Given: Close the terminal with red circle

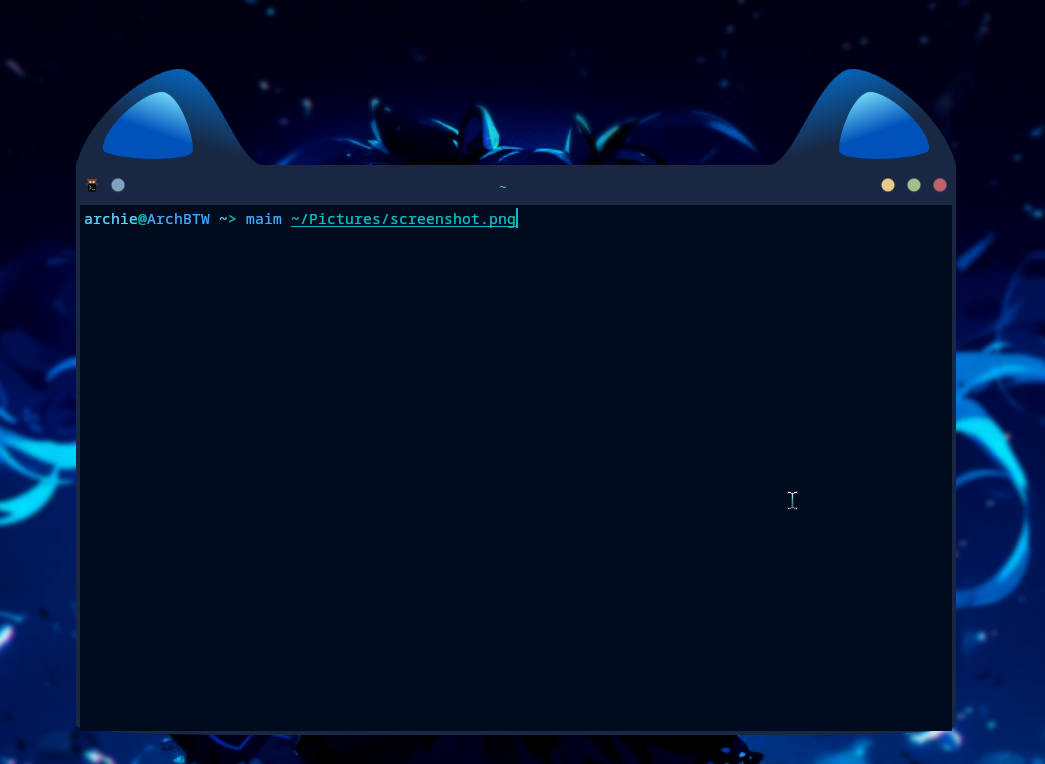Looking at the screenshot, I should click(940, 185).
